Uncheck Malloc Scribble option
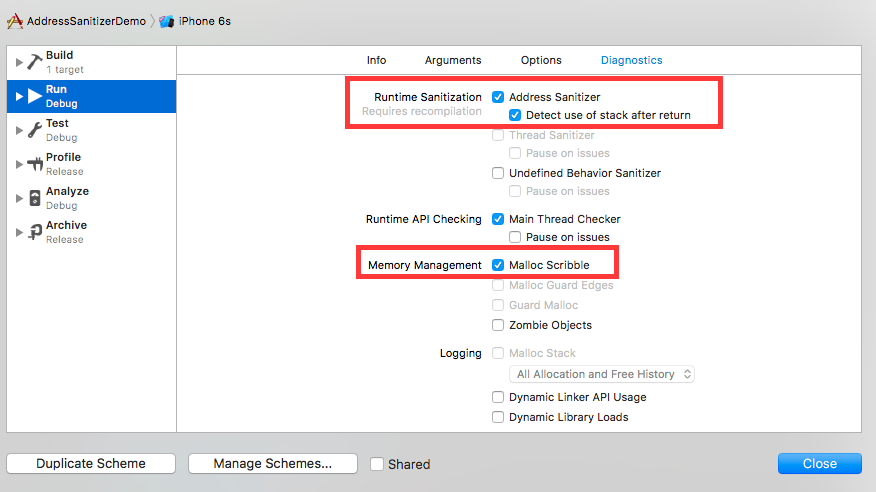 point(498,265)
